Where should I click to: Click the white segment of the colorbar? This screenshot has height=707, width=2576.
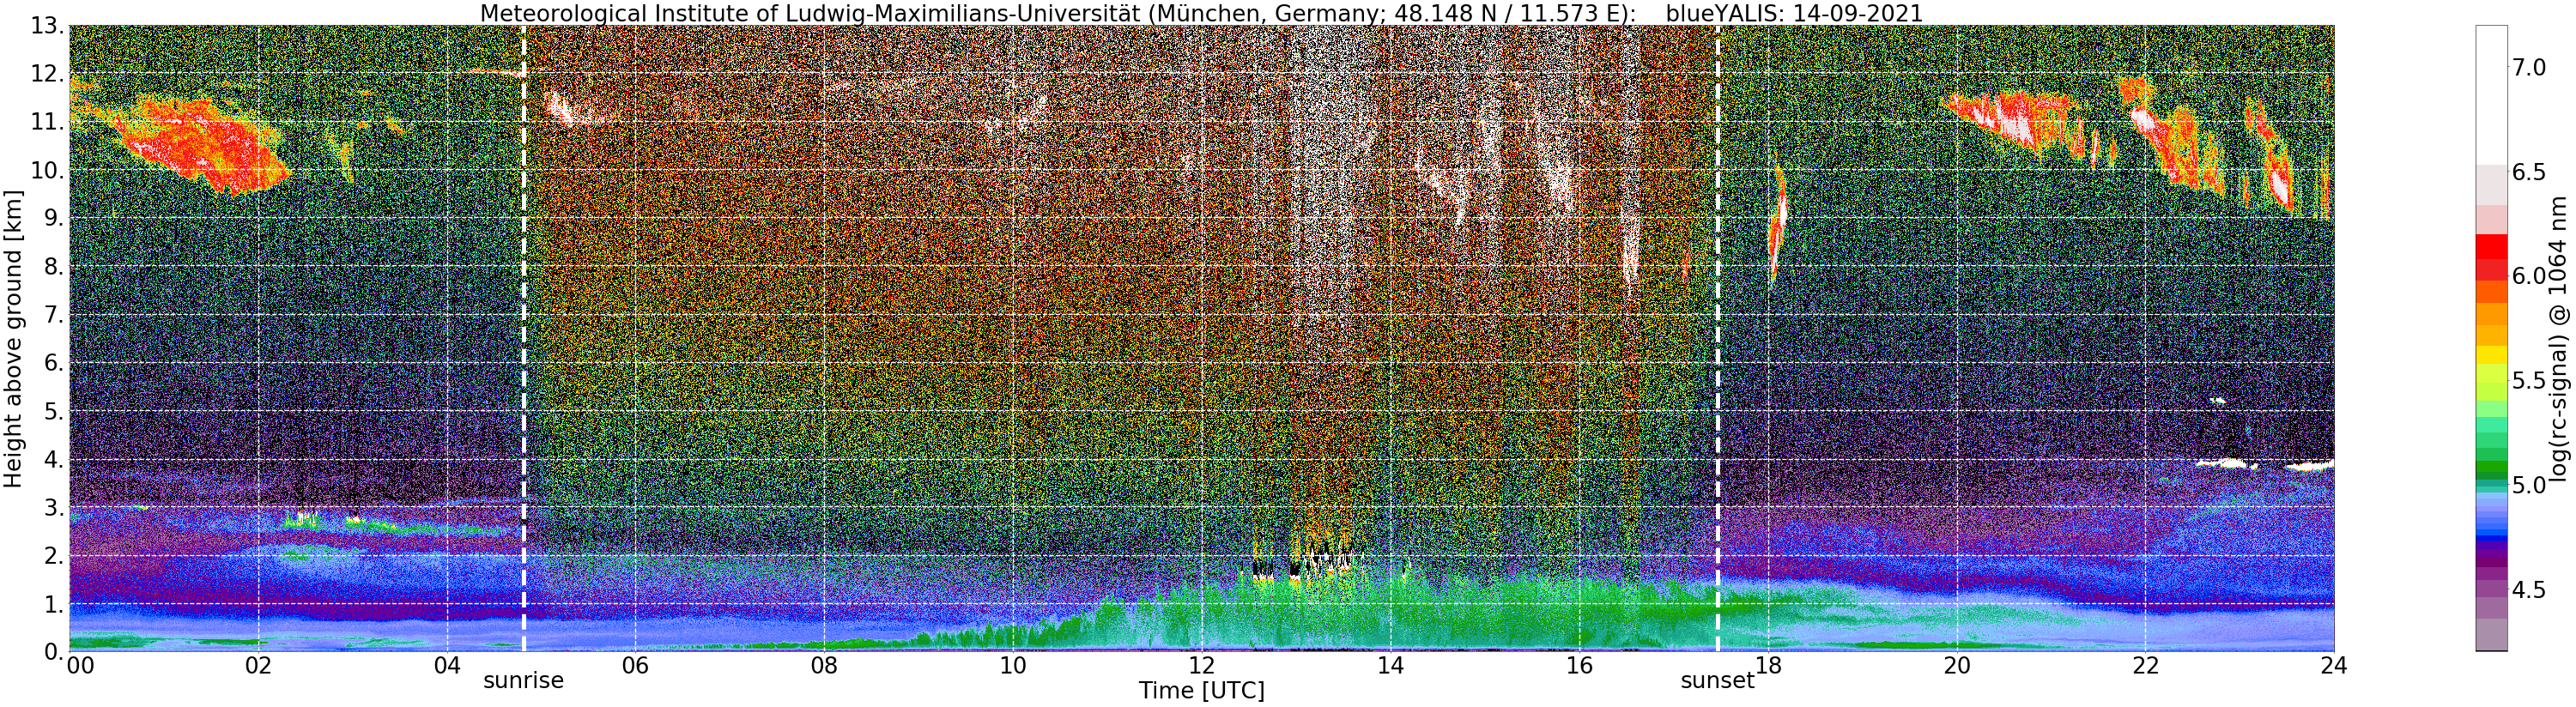(2491, 95)
